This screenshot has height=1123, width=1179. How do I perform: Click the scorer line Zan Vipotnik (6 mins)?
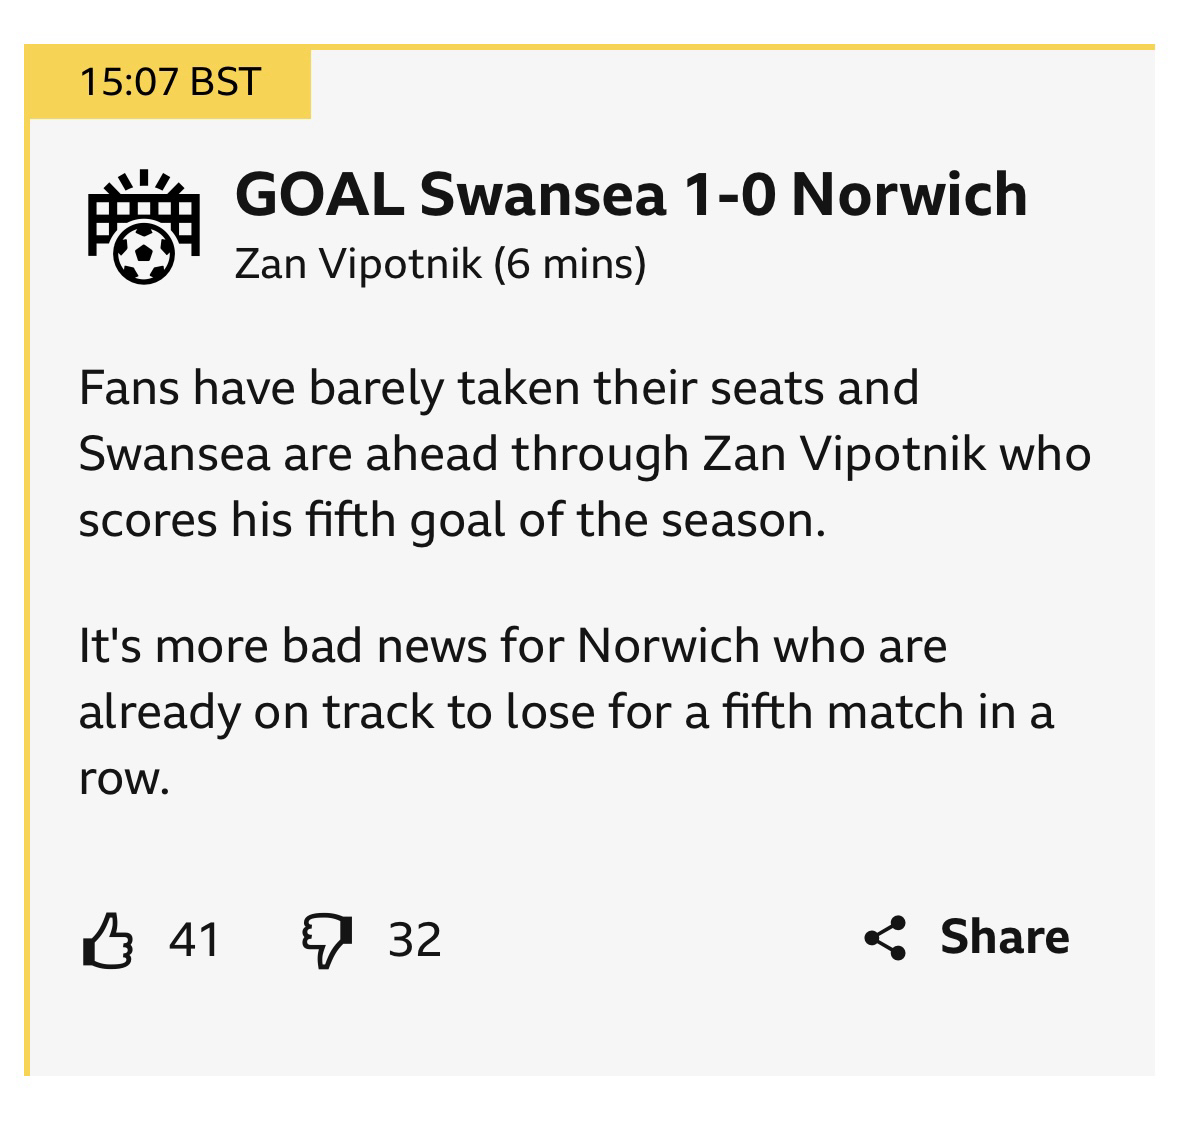pos(440,264)
